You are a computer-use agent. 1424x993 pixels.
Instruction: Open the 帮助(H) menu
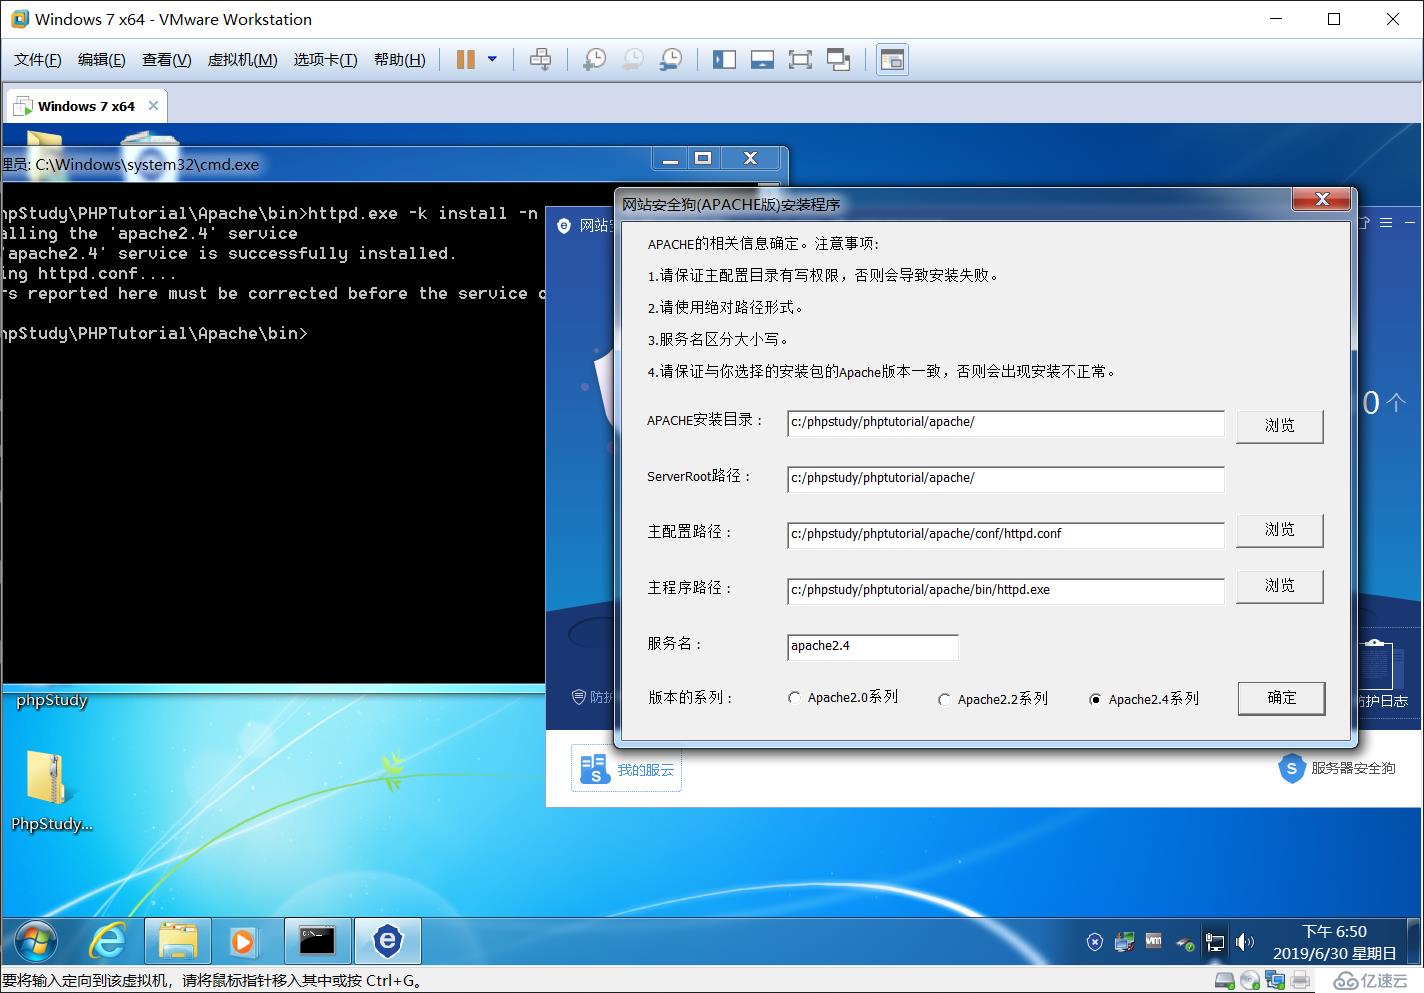click(400, 60)
